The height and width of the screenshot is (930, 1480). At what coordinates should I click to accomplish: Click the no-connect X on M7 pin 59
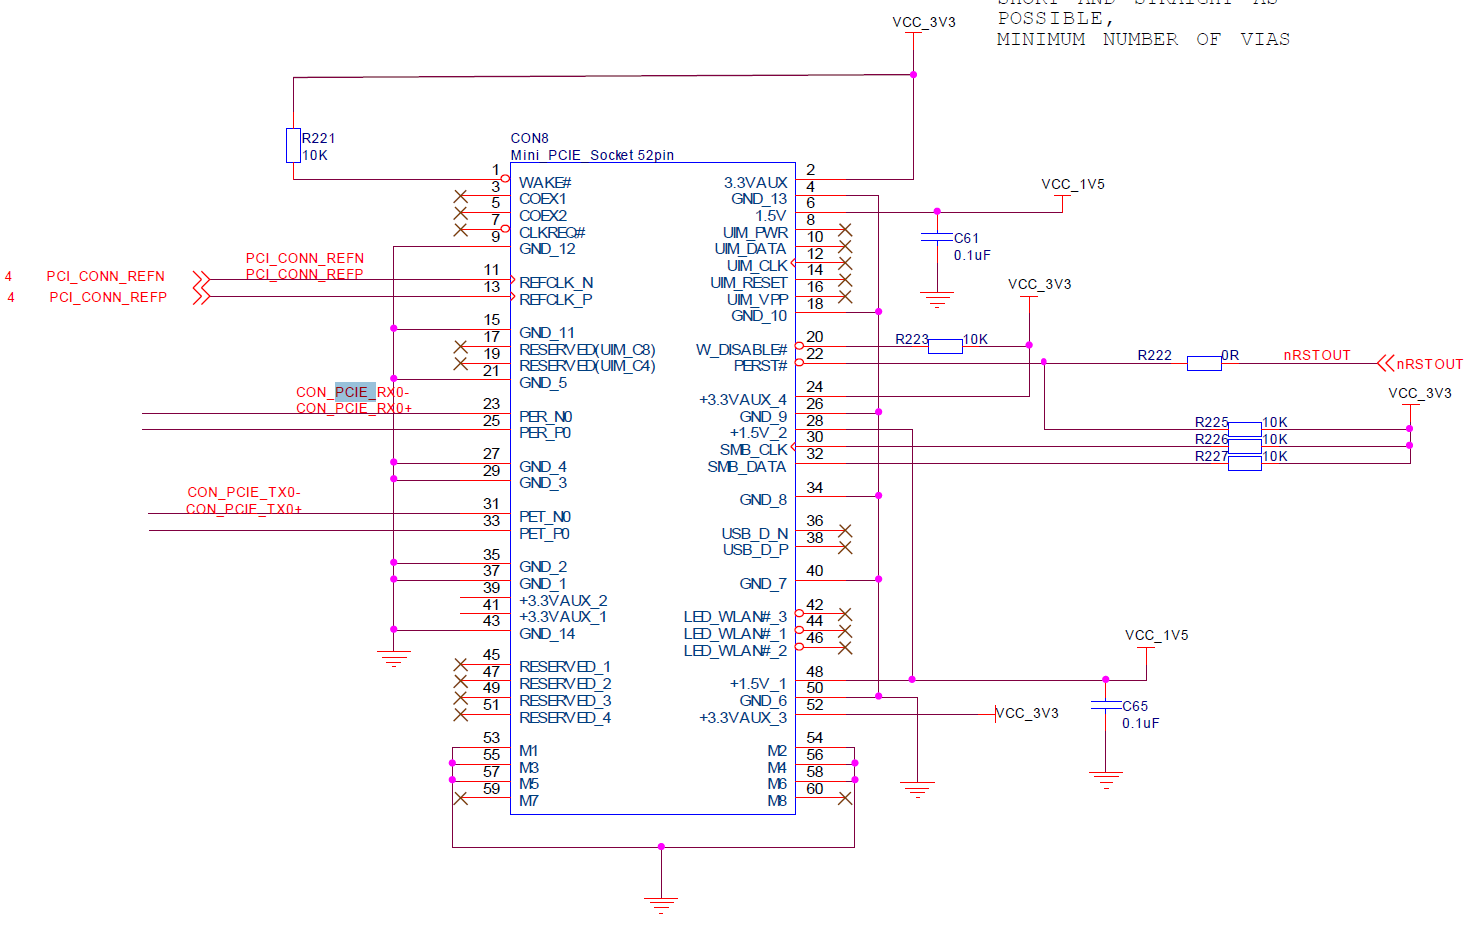coord(460,798)
